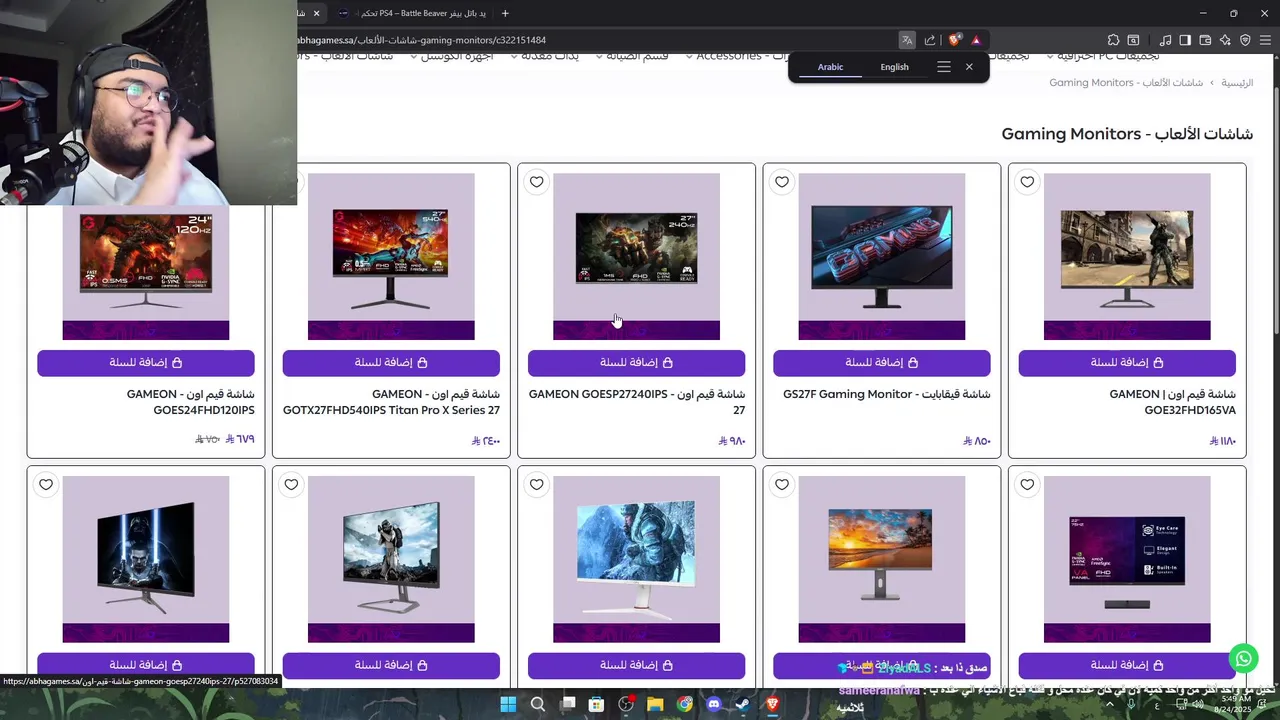This screenshot has width=1280, height=720.
Task: Toggle the browser sidebar panel icon
Action: point(1185,40)
